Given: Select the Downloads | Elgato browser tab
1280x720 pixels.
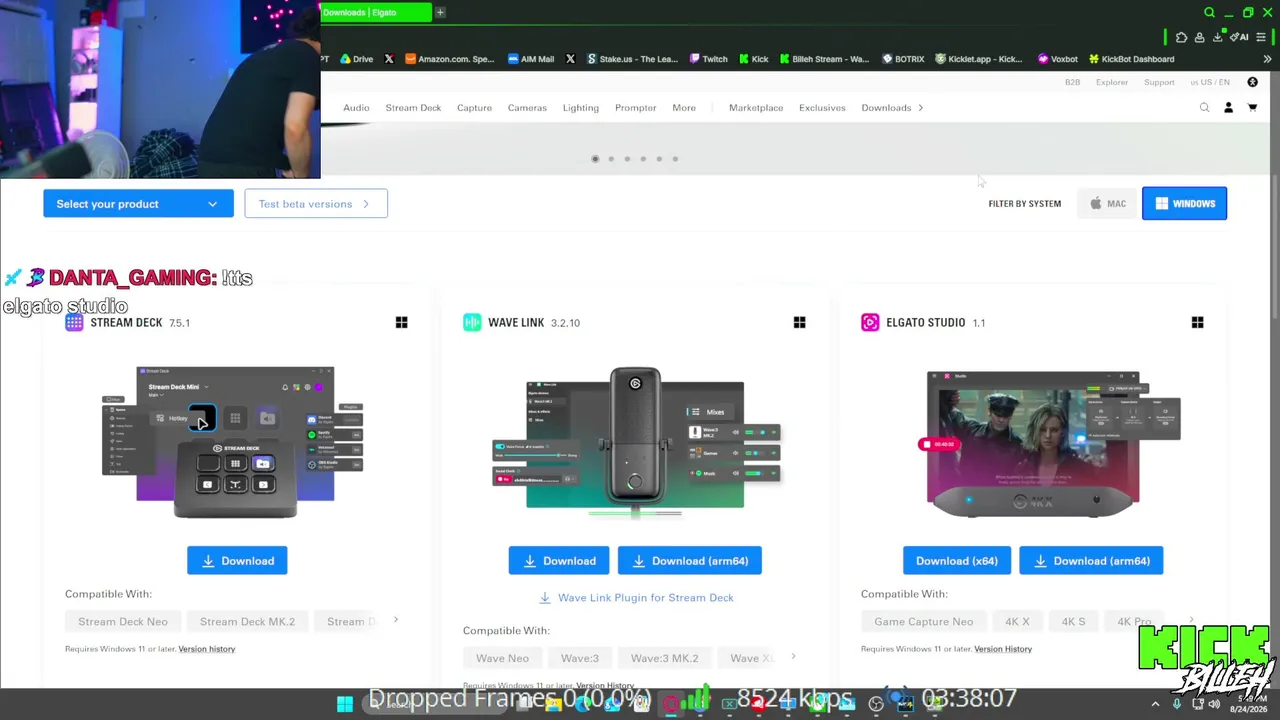Looking at the screenshot, I should coord(376,12).
